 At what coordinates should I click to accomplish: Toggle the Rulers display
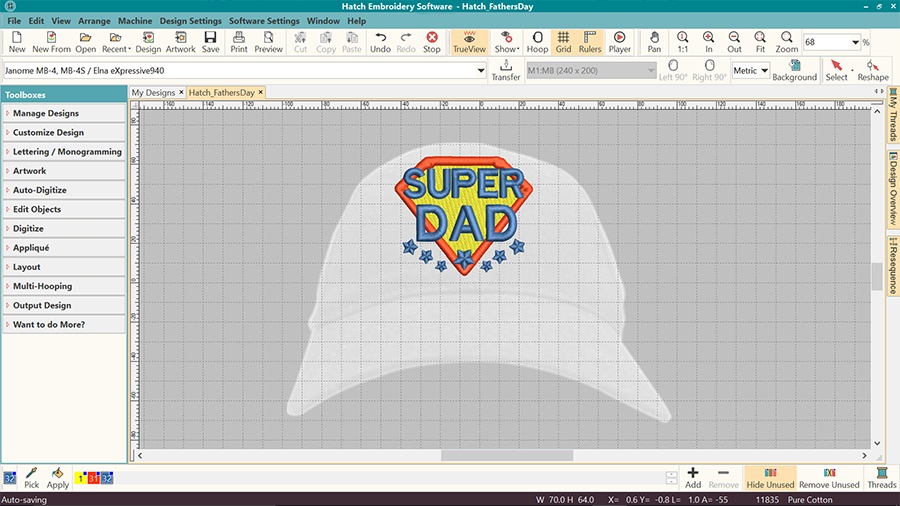590,41
